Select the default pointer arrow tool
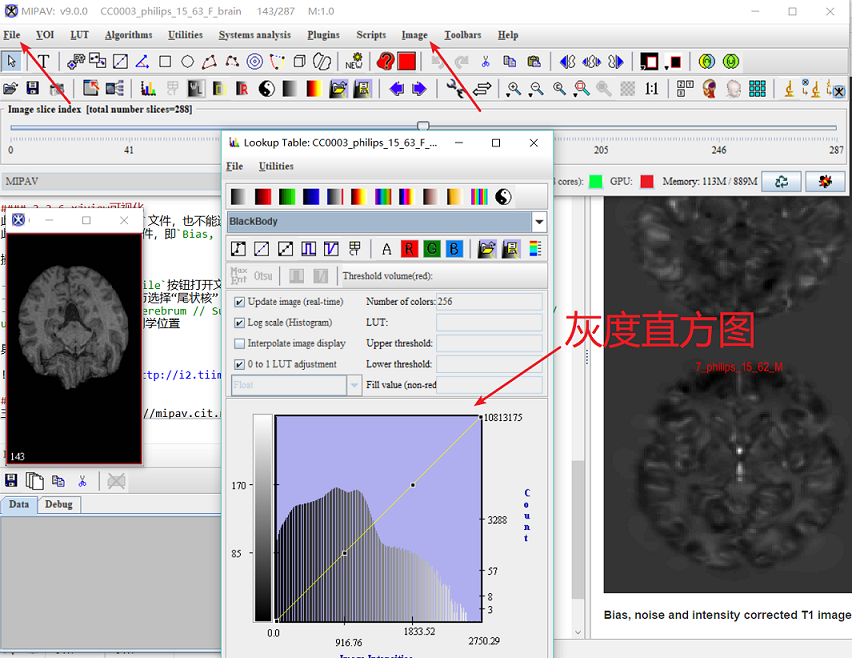This screenshot has width=852, height=658. coord(11,61)
